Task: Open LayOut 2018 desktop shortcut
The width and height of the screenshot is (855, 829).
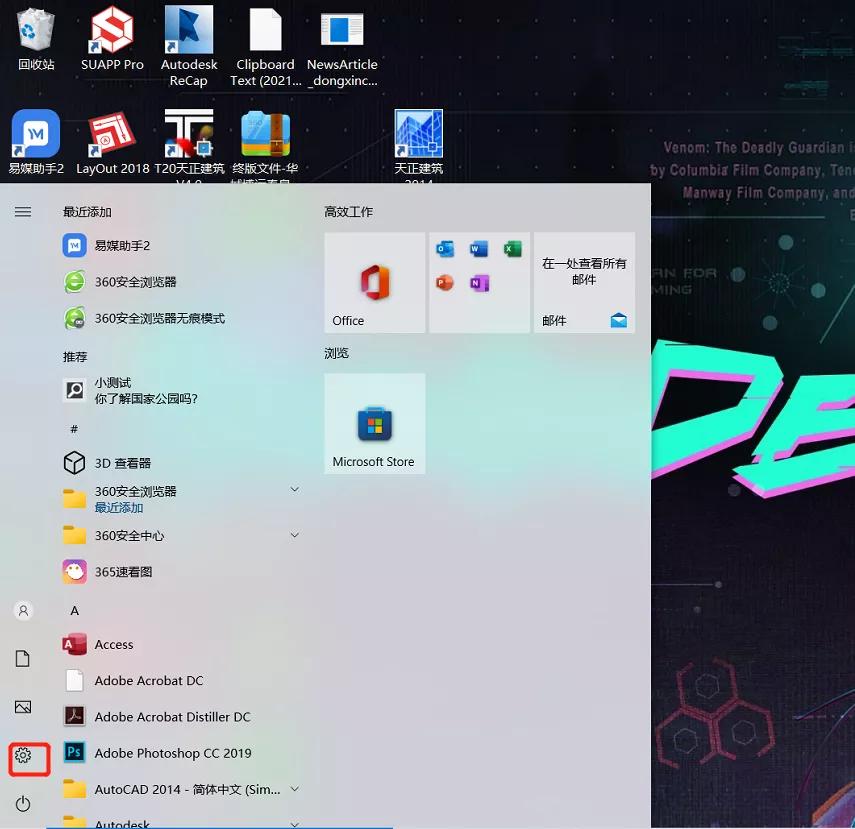Action: tap(112, 135)
